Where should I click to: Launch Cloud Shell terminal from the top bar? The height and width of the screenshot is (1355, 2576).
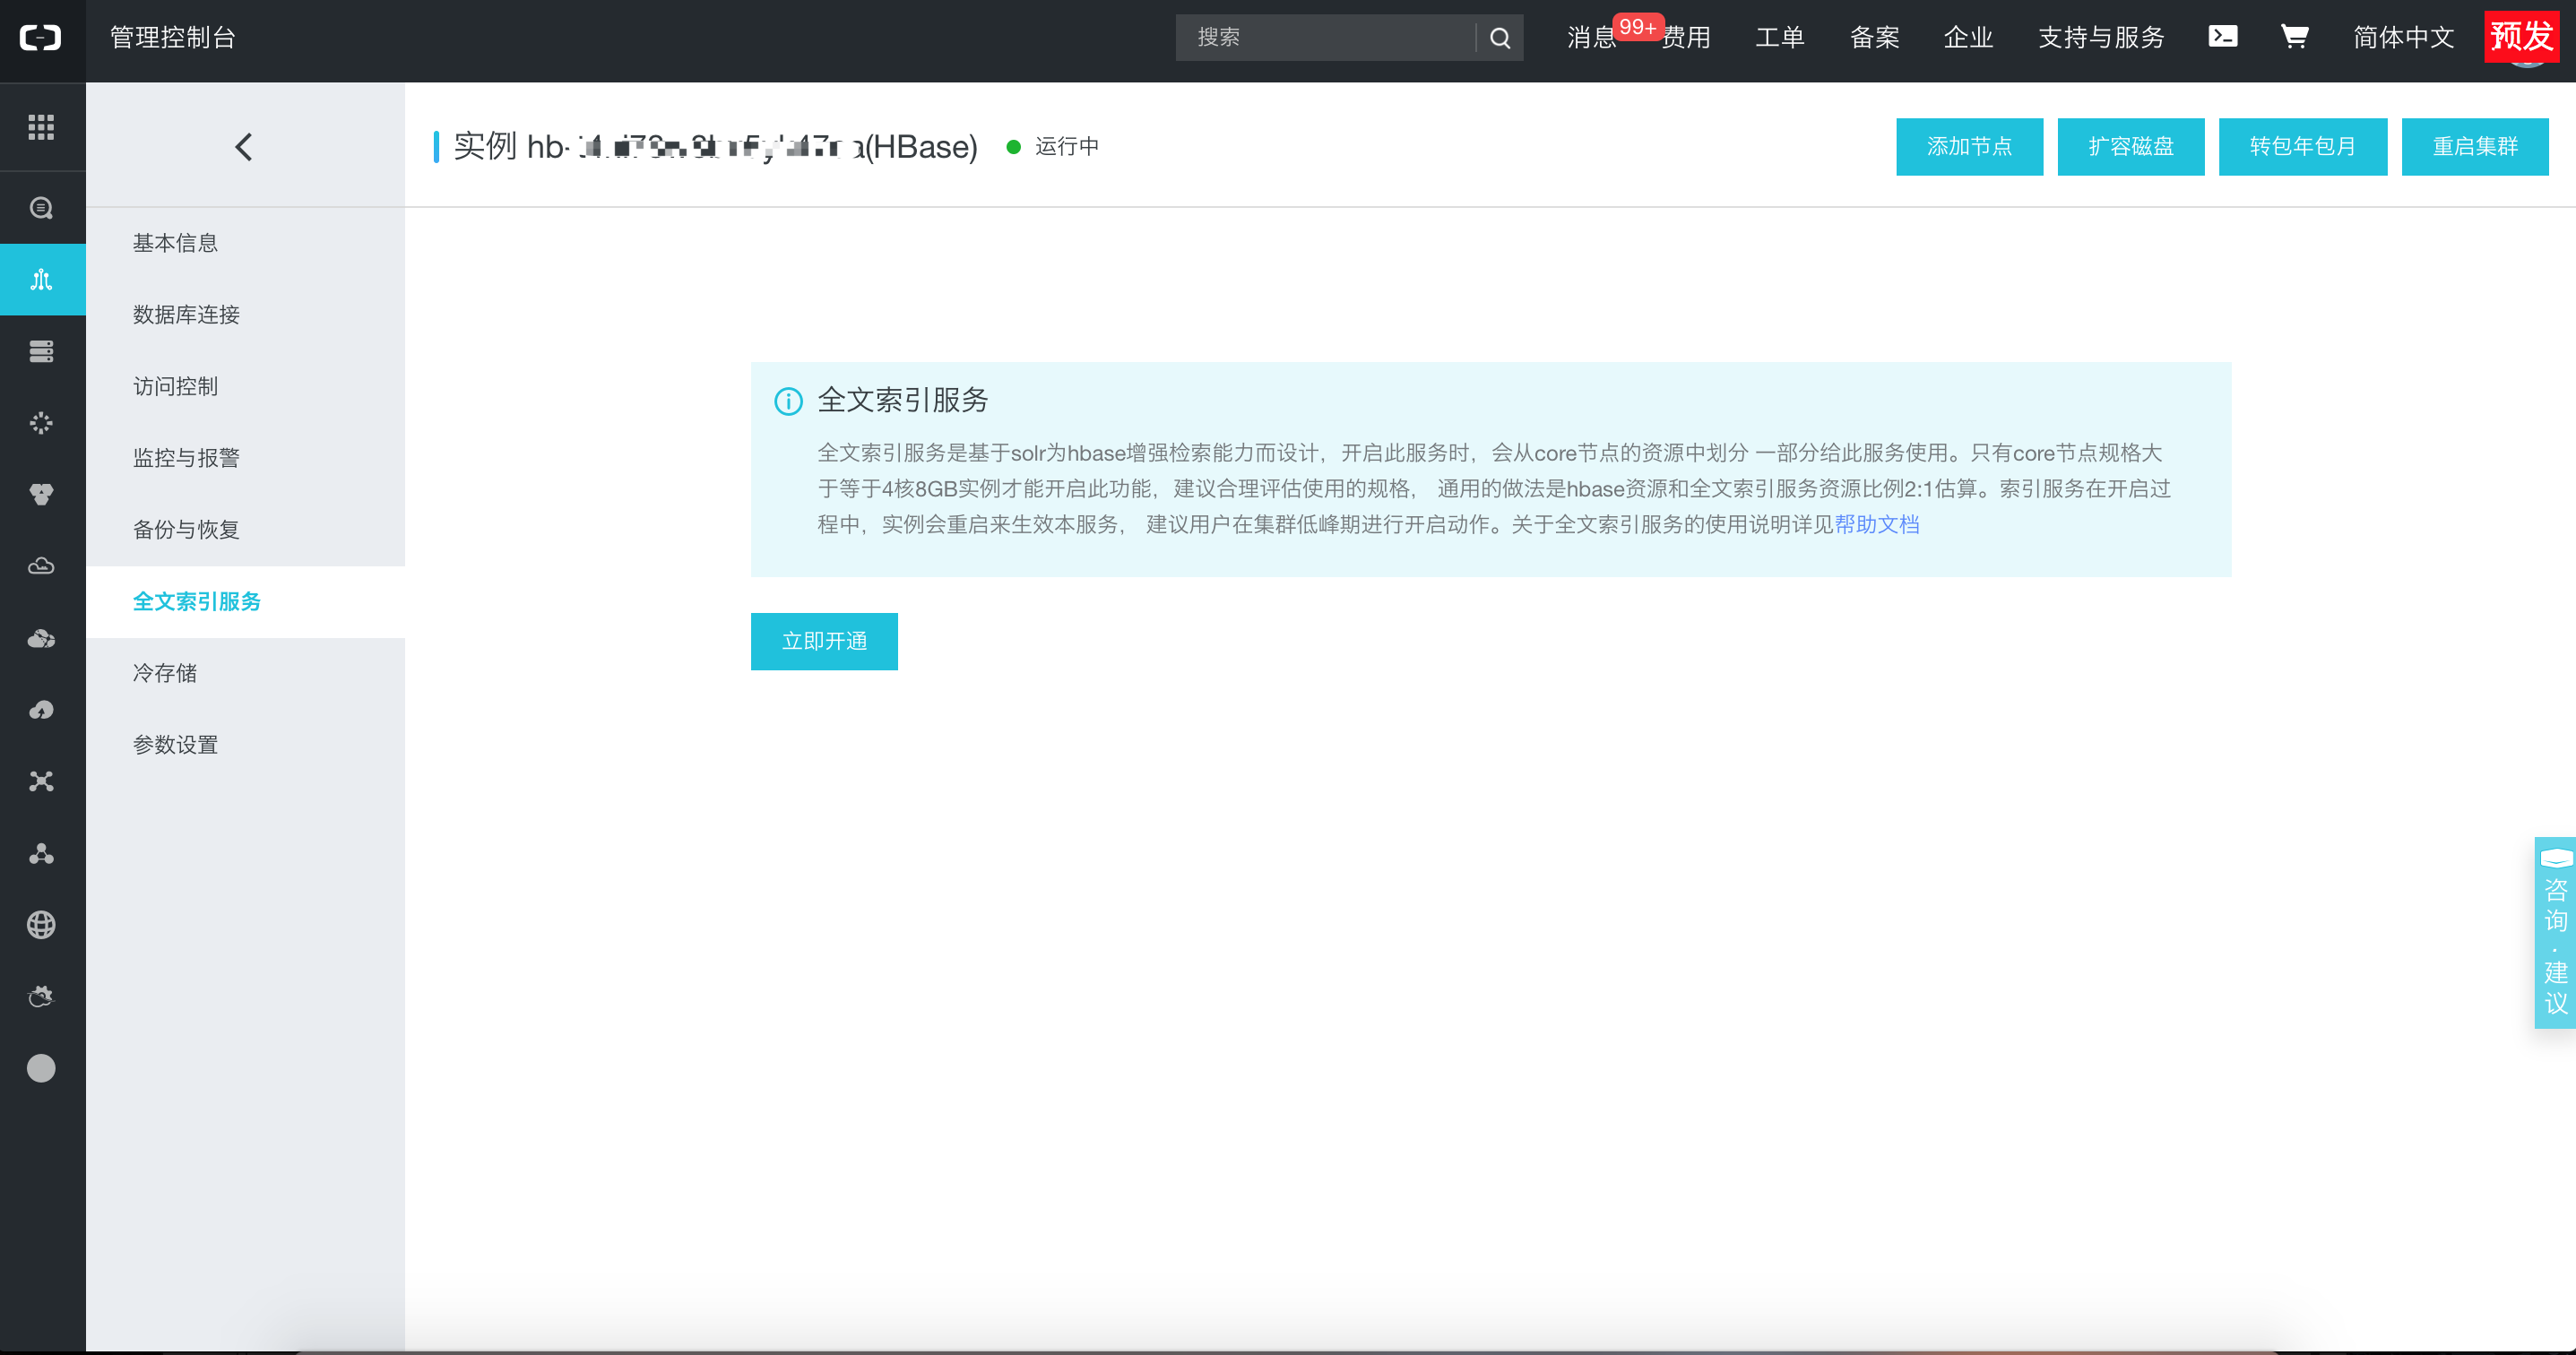pyautogui.click(x=2222, y=37)
